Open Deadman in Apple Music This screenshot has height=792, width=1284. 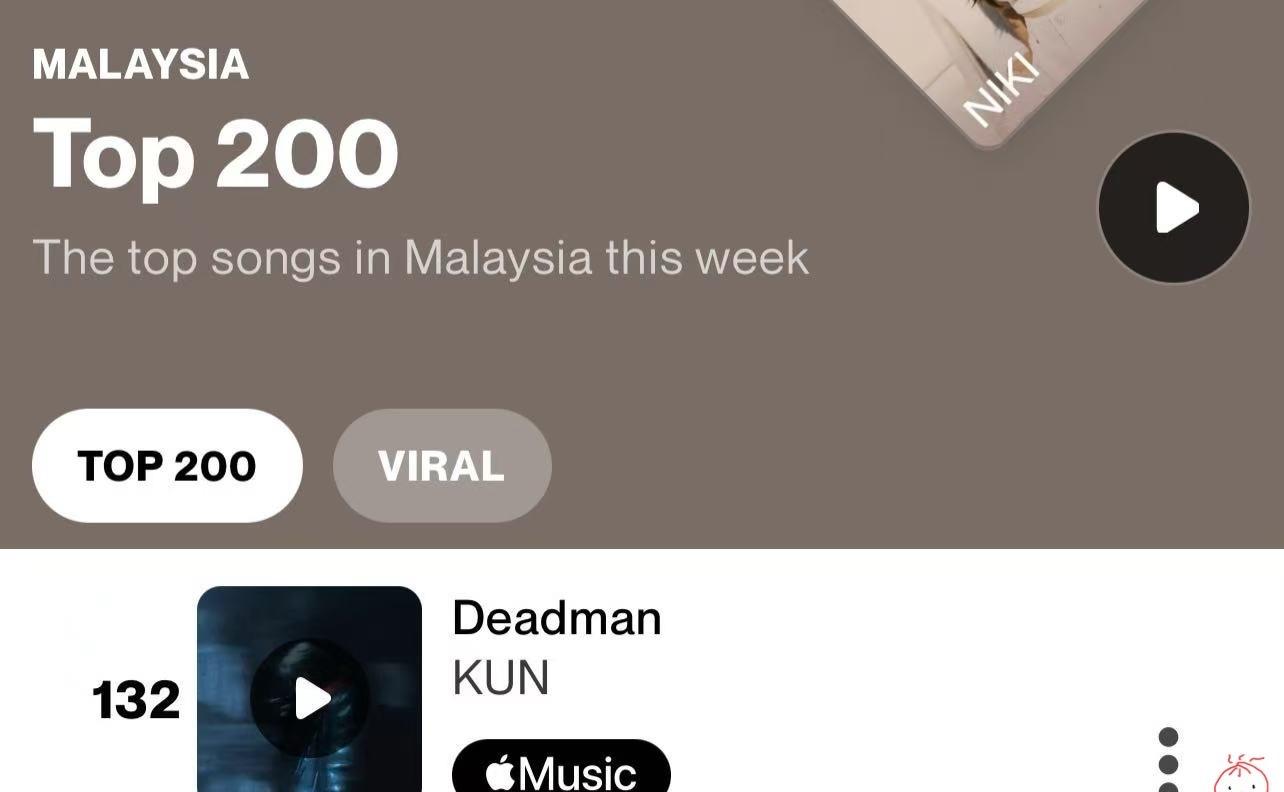561,768
